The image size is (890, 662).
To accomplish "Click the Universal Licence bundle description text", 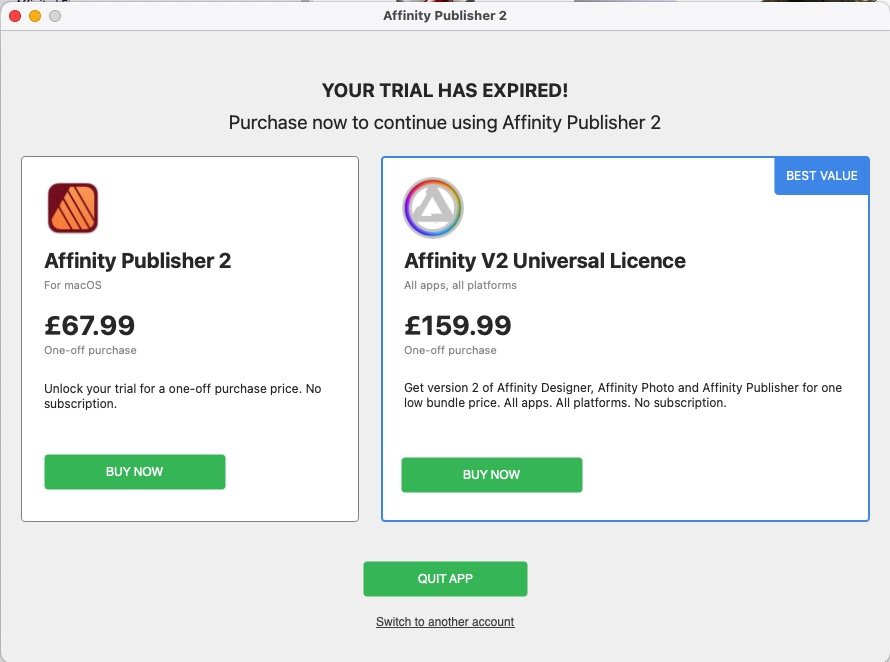I will [622, 395].
